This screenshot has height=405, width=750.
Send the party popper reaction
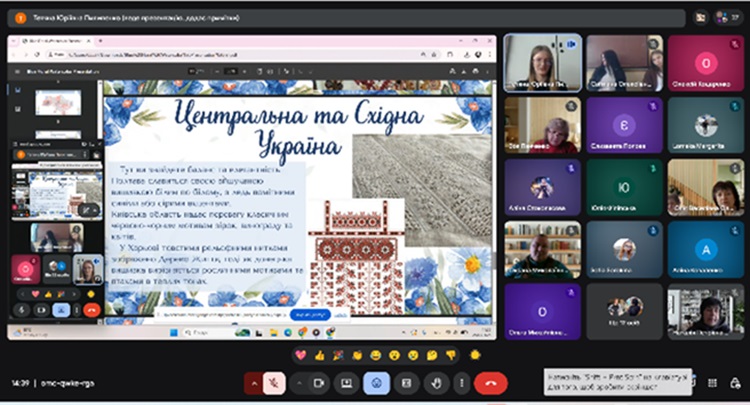(x=337, y=355)
